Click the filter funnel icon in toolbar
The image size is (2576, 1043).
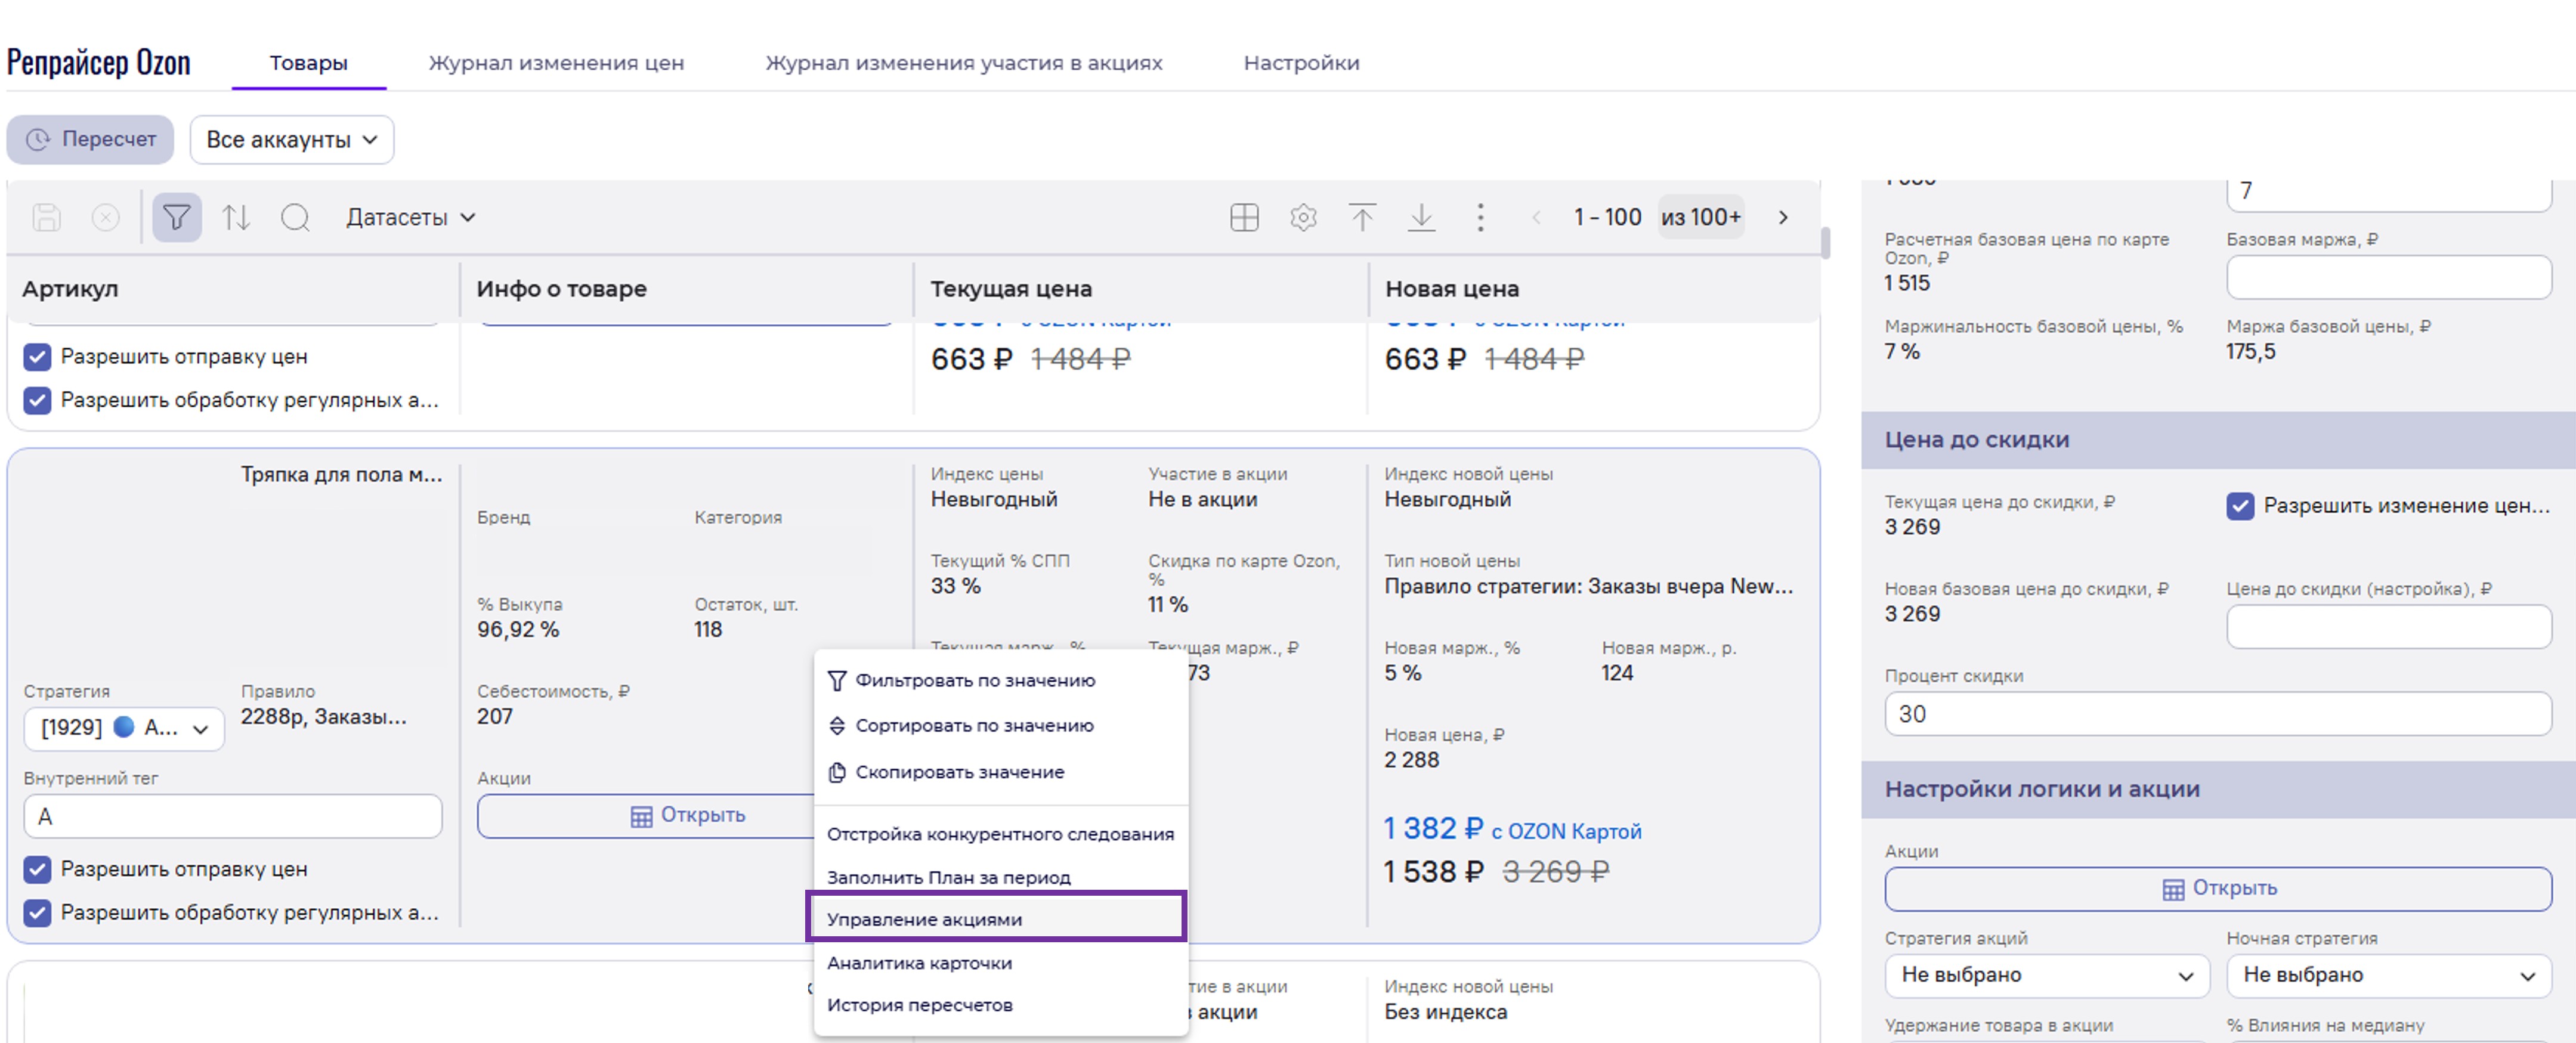pos(176,217)
